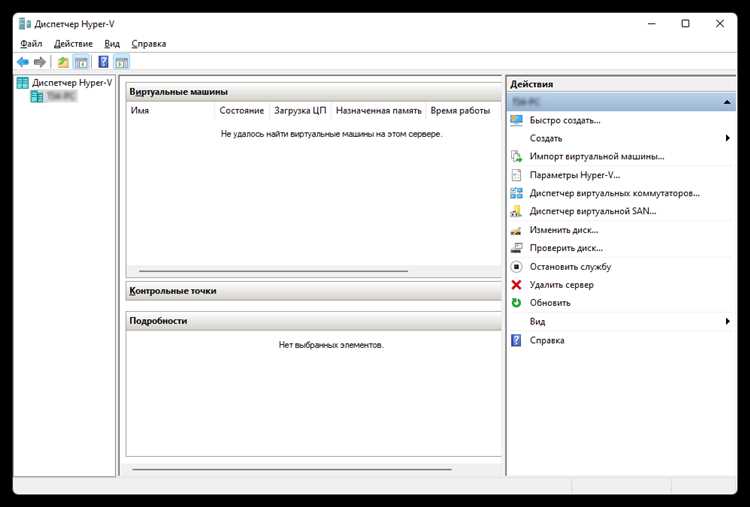Screen dimensions: 750x507
Task: Sort by the Имя column header
Action: [171, 110]
